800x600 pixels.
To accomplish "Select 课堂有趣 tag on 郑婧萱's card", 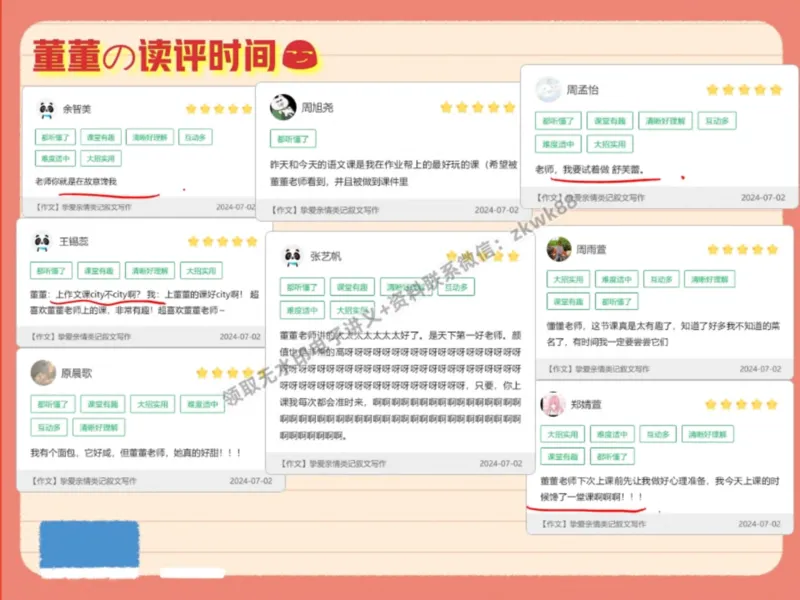I will tap(563, 457).
